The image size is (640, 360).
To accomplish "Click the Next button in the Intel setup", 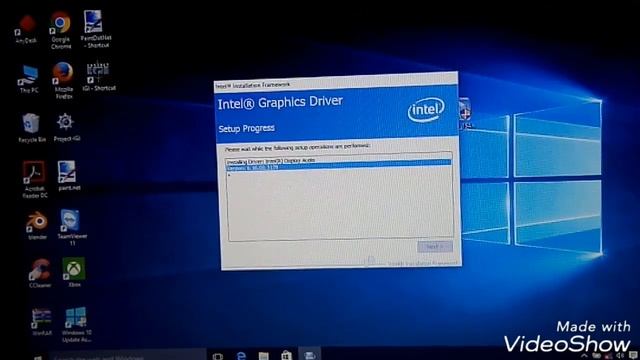I will pos(435,247).
